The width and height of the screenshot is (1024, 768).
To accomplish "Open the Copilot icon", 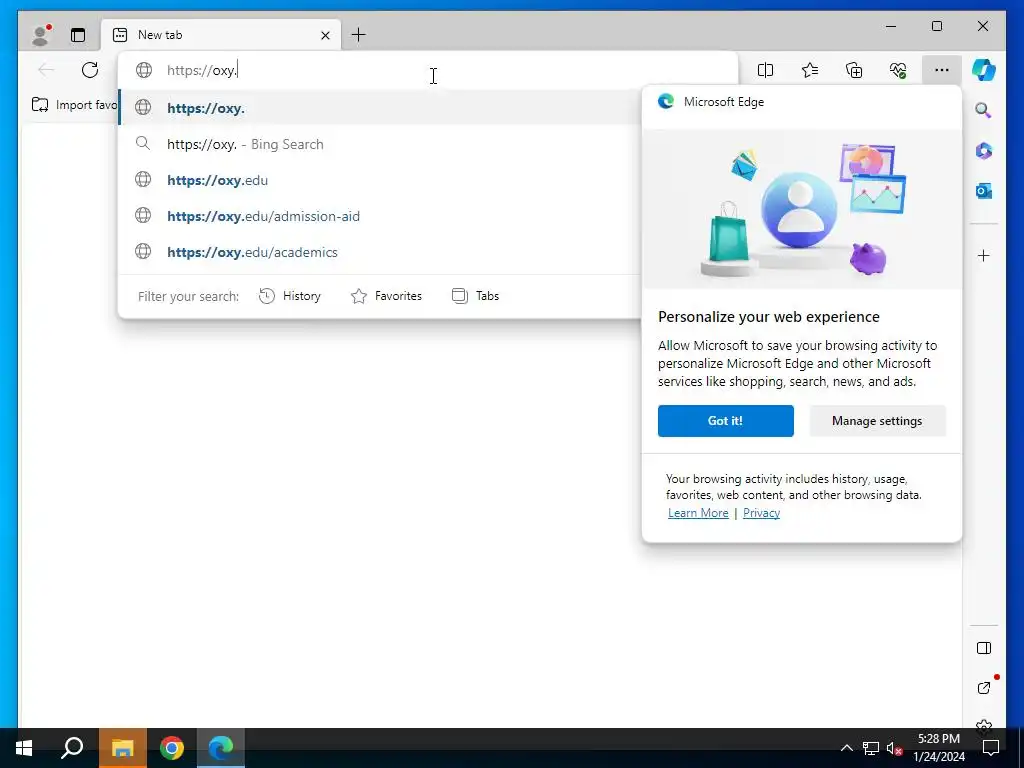I will (x=984, y=70).
